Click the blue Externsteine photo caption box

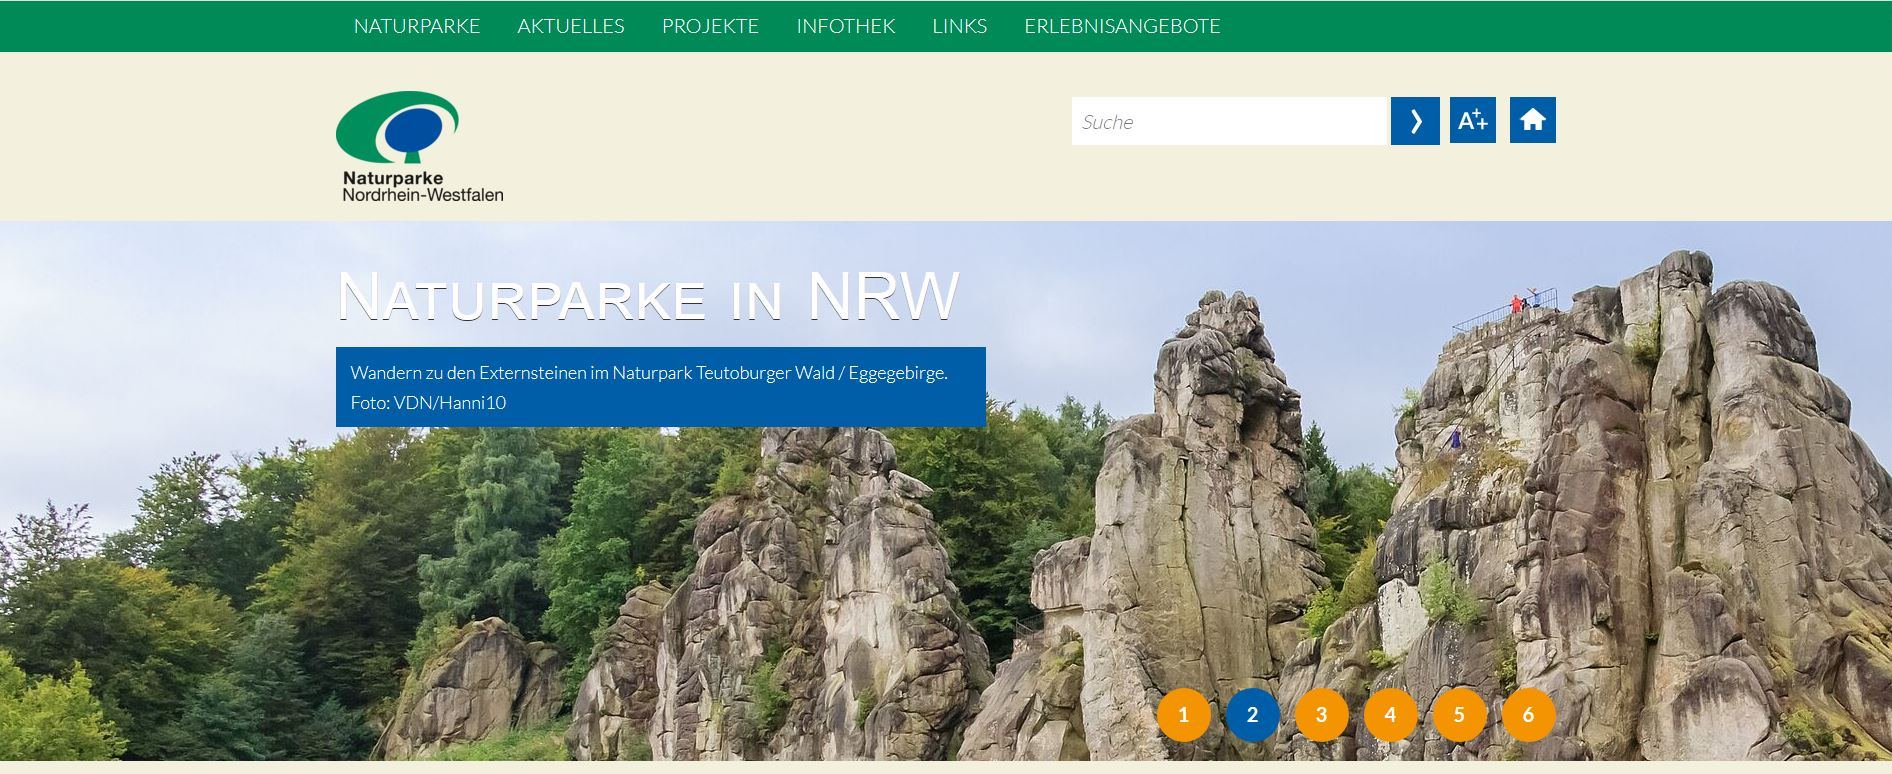(660, 387)
